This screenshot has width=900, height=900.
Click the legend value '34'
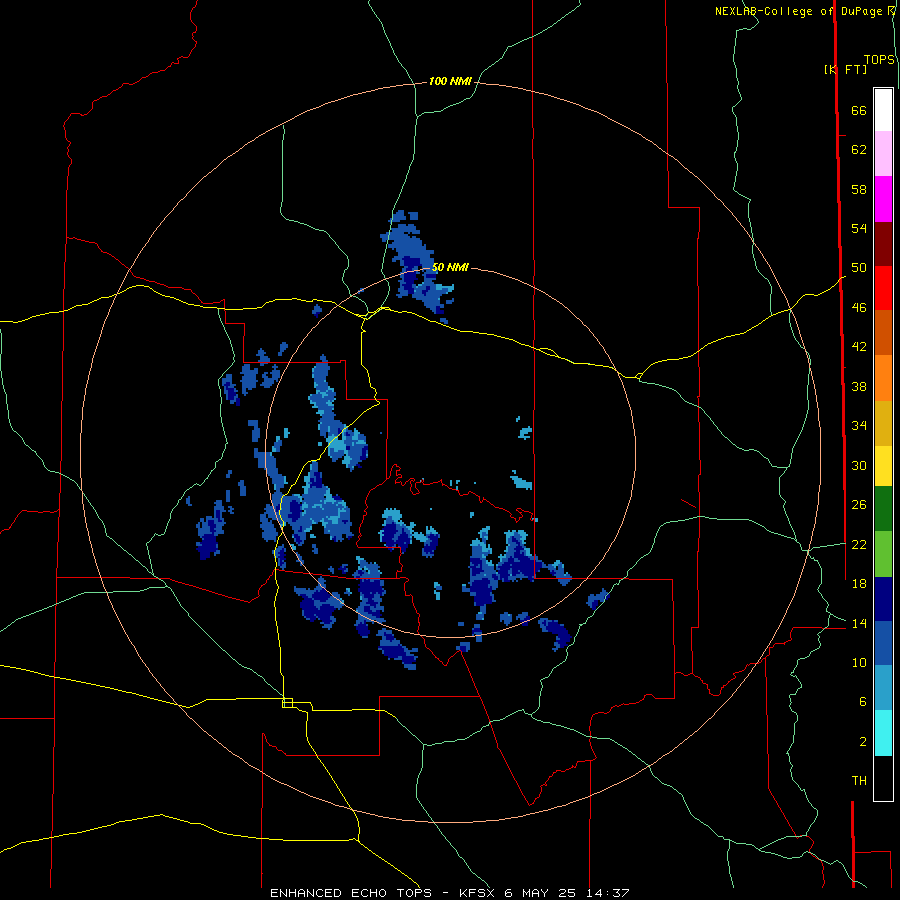[859, 426]
